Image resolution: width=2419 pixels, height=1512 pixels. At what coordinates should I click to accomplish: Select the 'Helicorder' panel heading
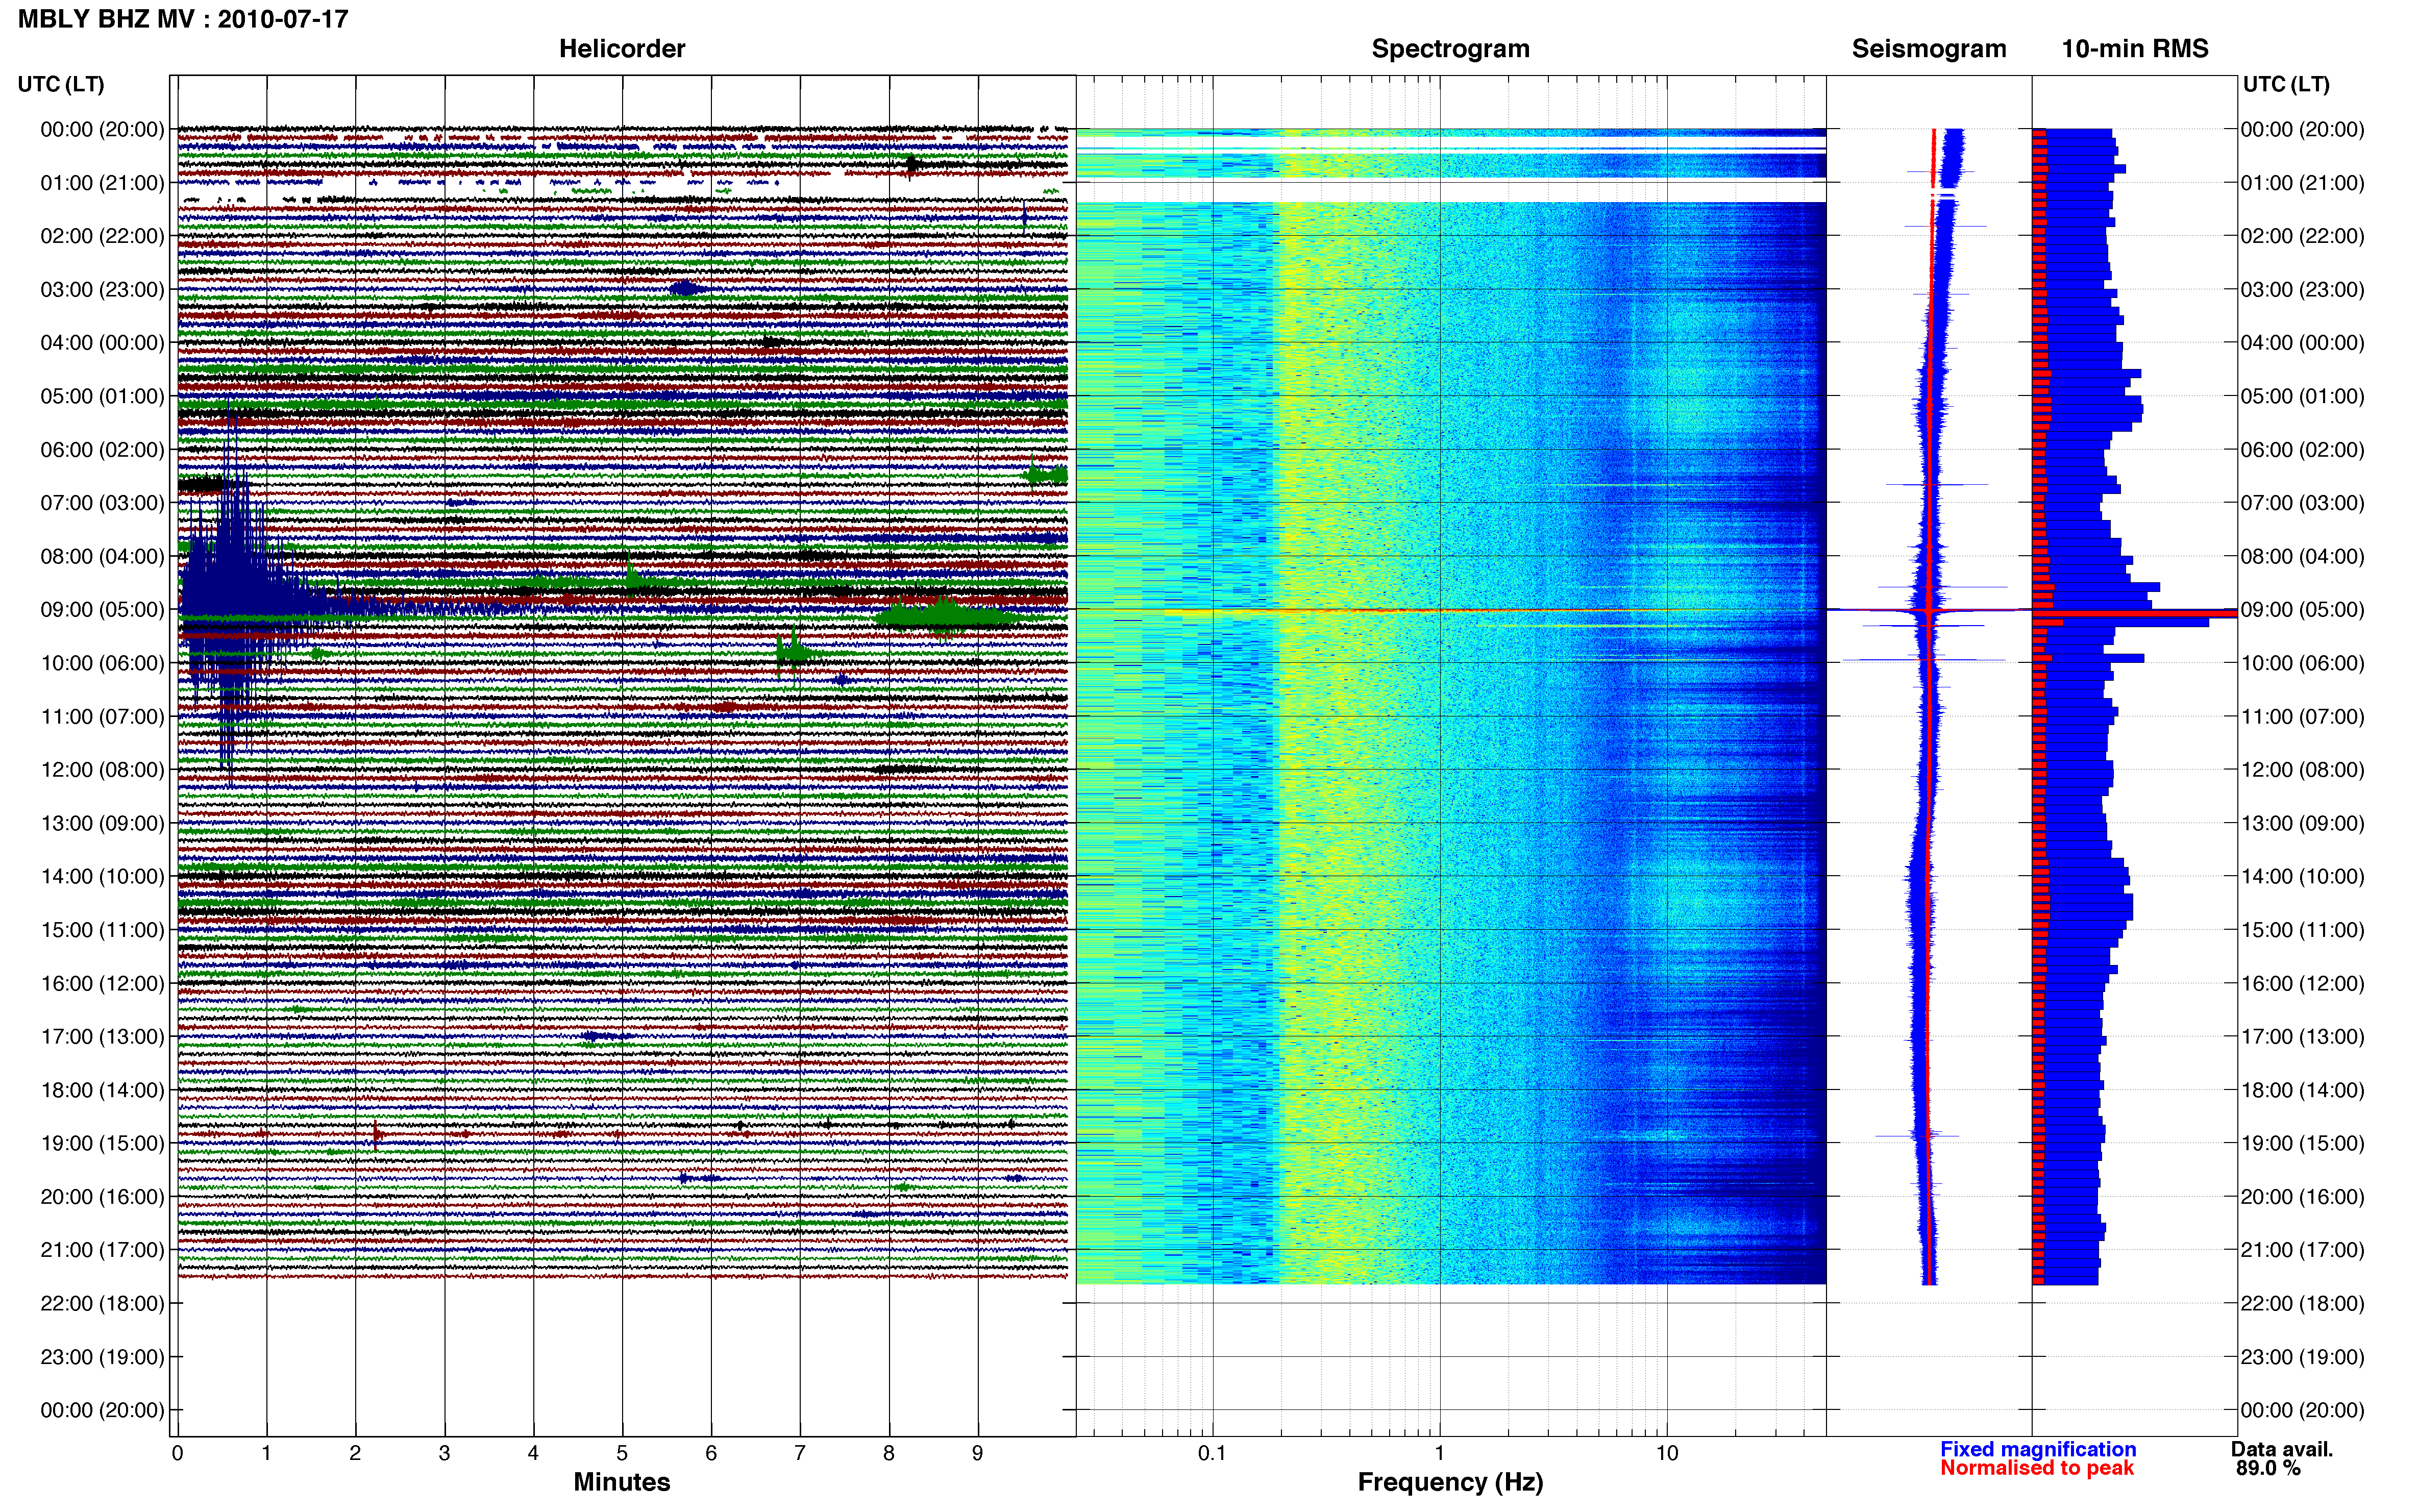point(622,48)
